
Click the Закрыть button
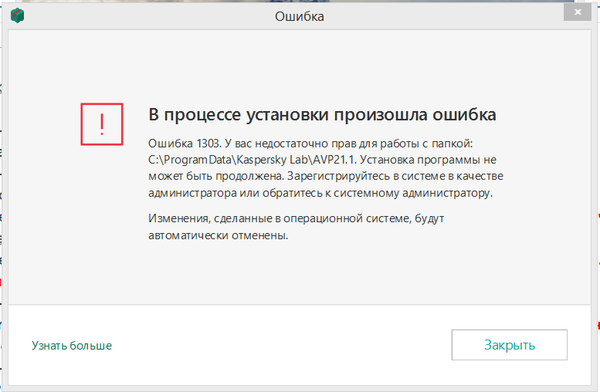point(509,345)
